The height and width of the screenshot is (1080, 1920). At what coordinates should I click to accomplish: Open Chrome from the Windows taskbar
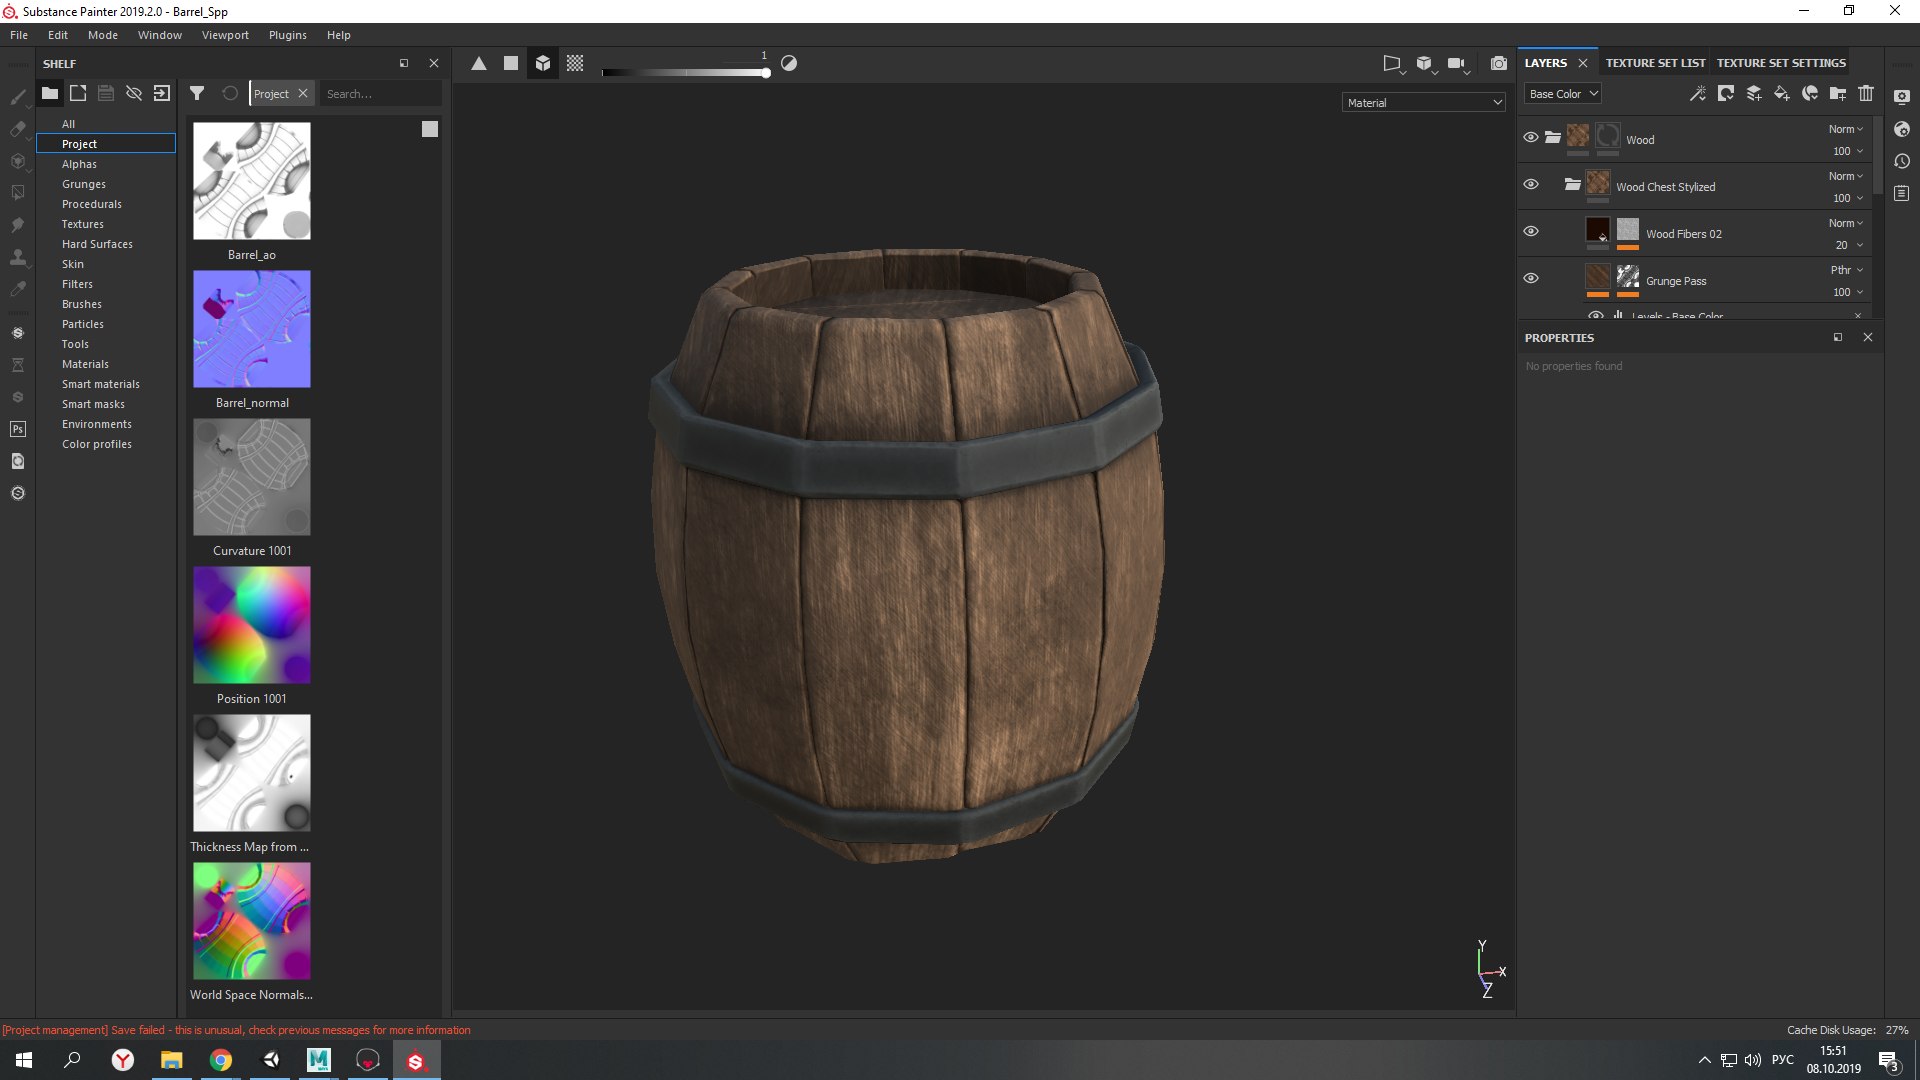(x=221, y=1060)
